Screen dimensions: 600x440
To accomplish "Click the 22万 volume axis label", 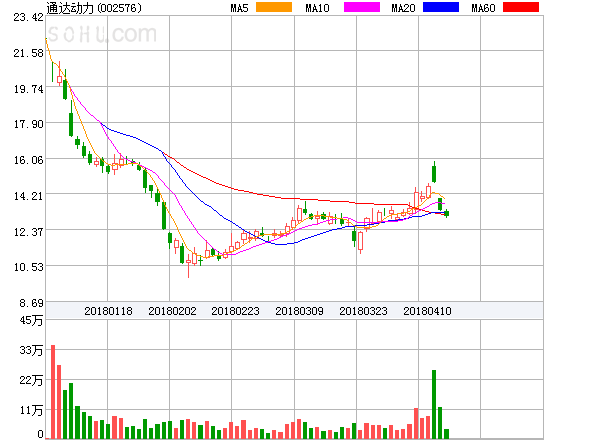I will (x=31, y=380).
